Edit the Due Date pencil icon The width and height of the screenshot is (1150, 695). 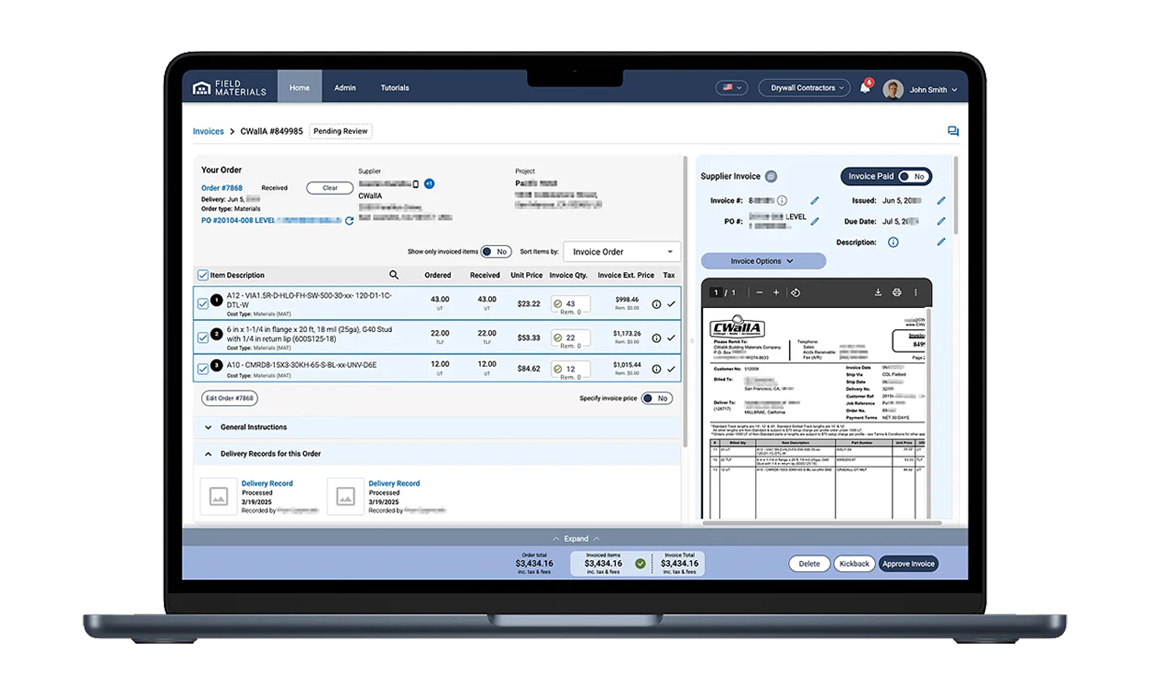(941, 221)
